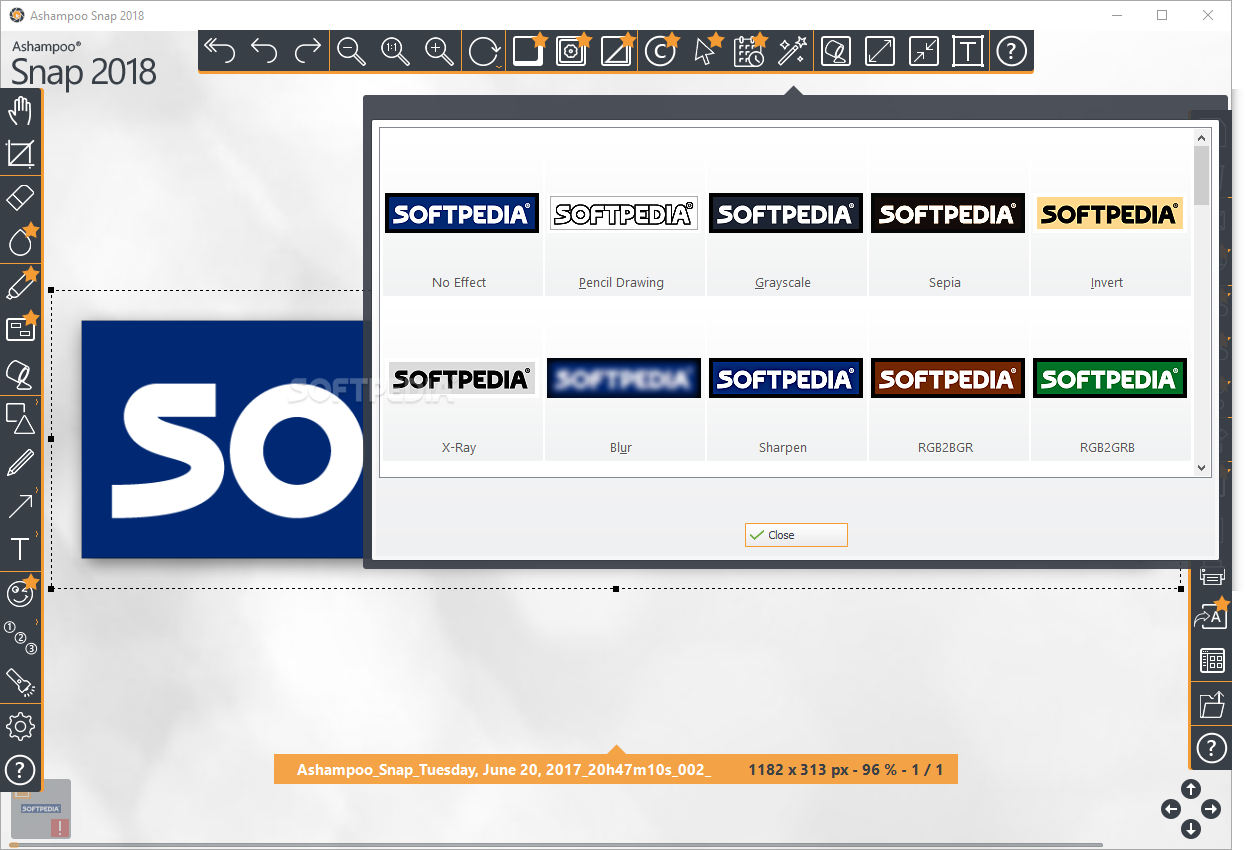Select the text T tool in left sidebar
Viewport: 1250px width, 850px height.
click(20, 549)
